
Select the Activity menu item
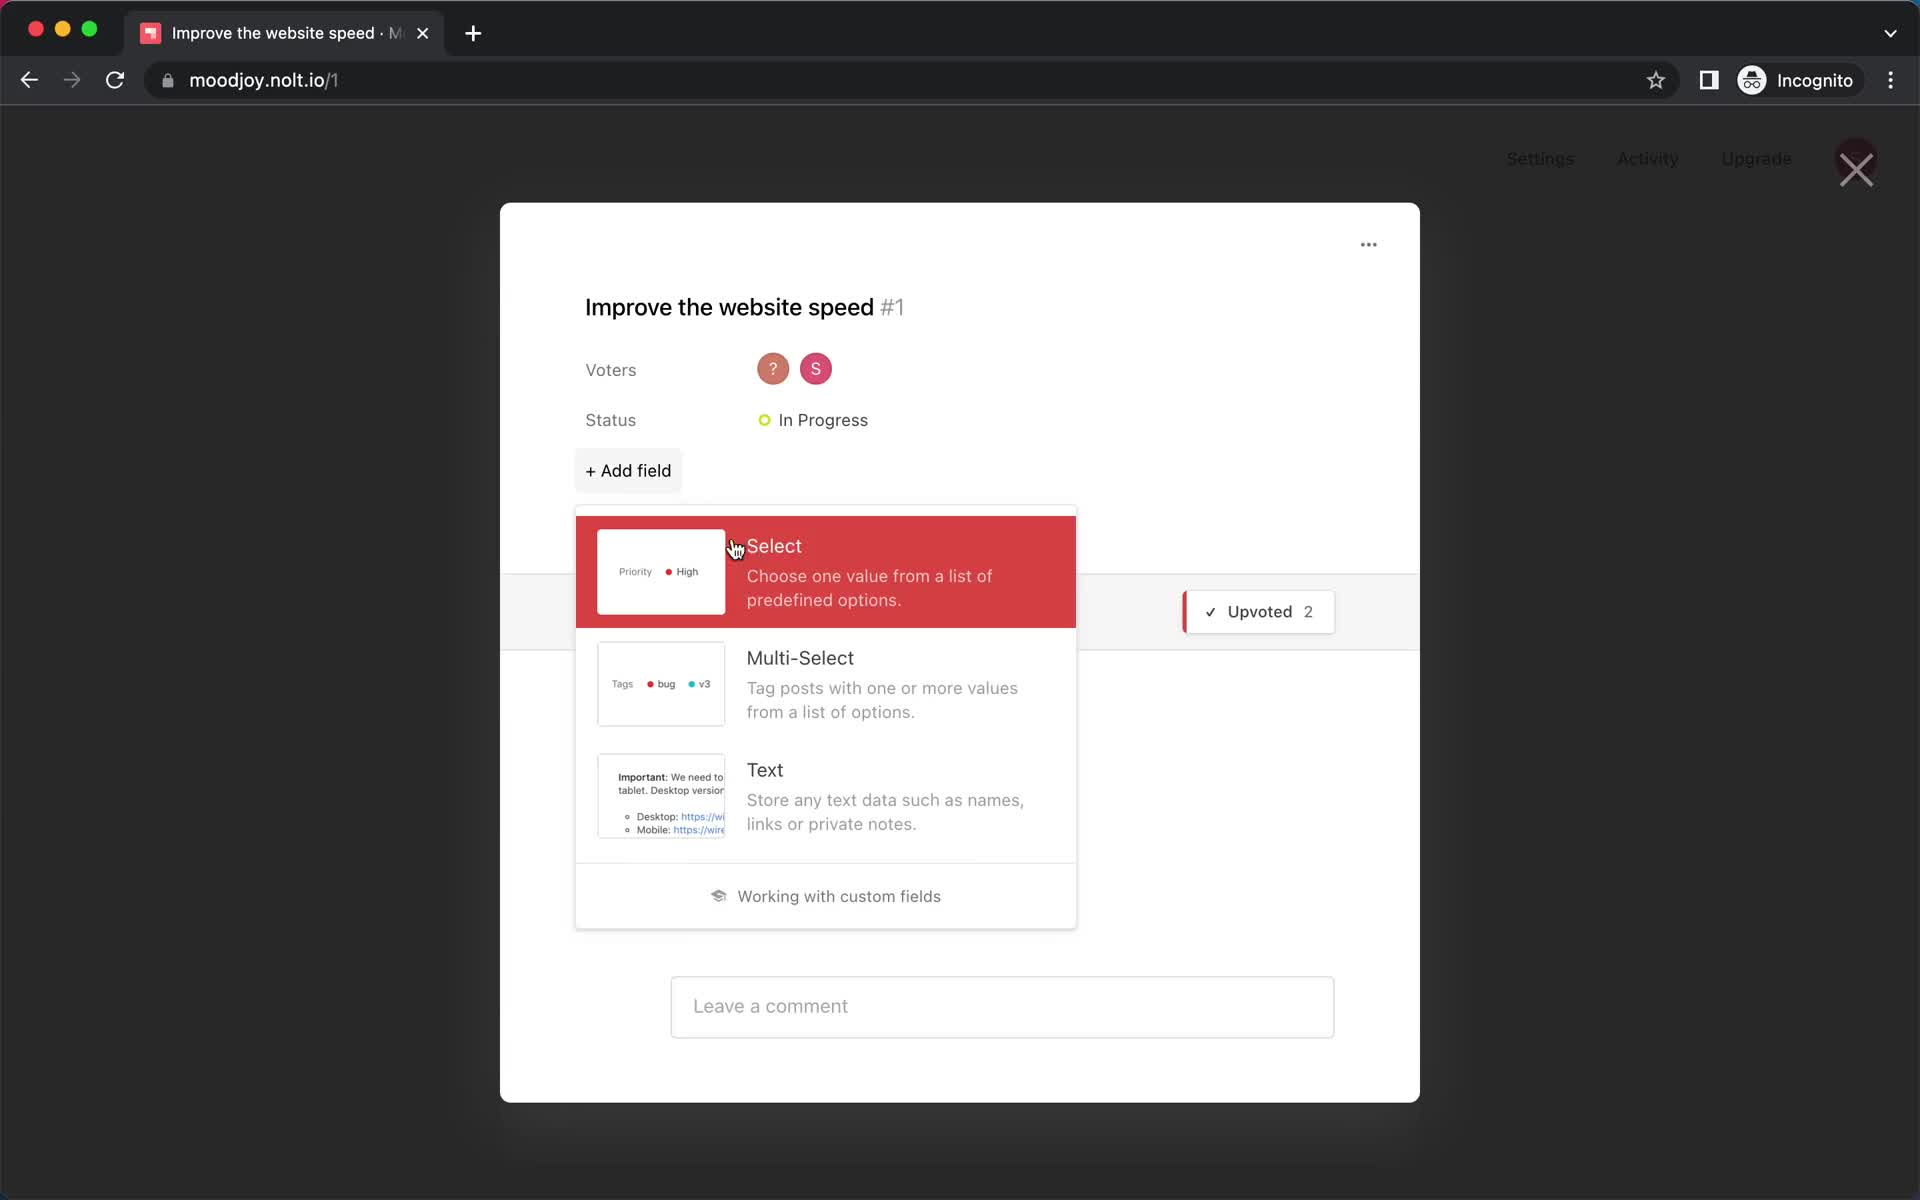[x=1648, y=158]
